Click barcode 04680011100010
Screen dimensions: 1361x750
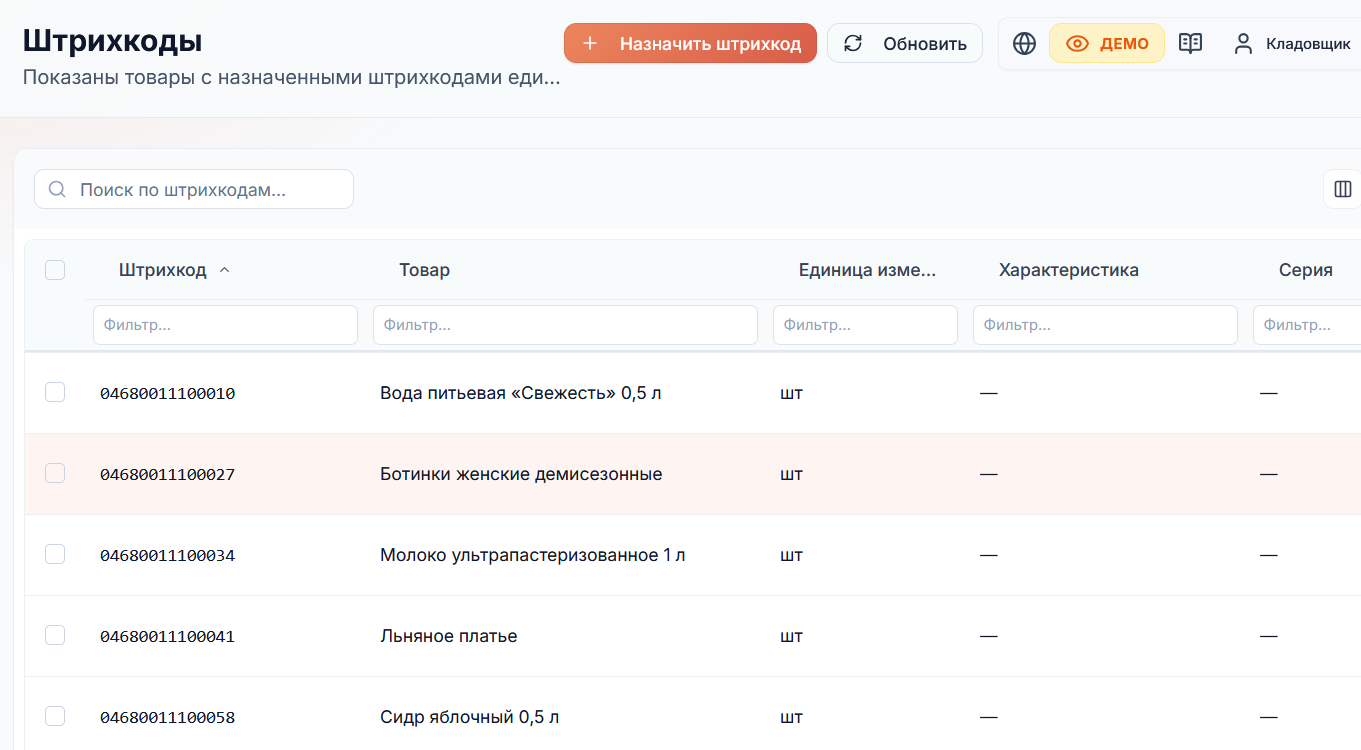pyautogui.click(x=167, y=393)
